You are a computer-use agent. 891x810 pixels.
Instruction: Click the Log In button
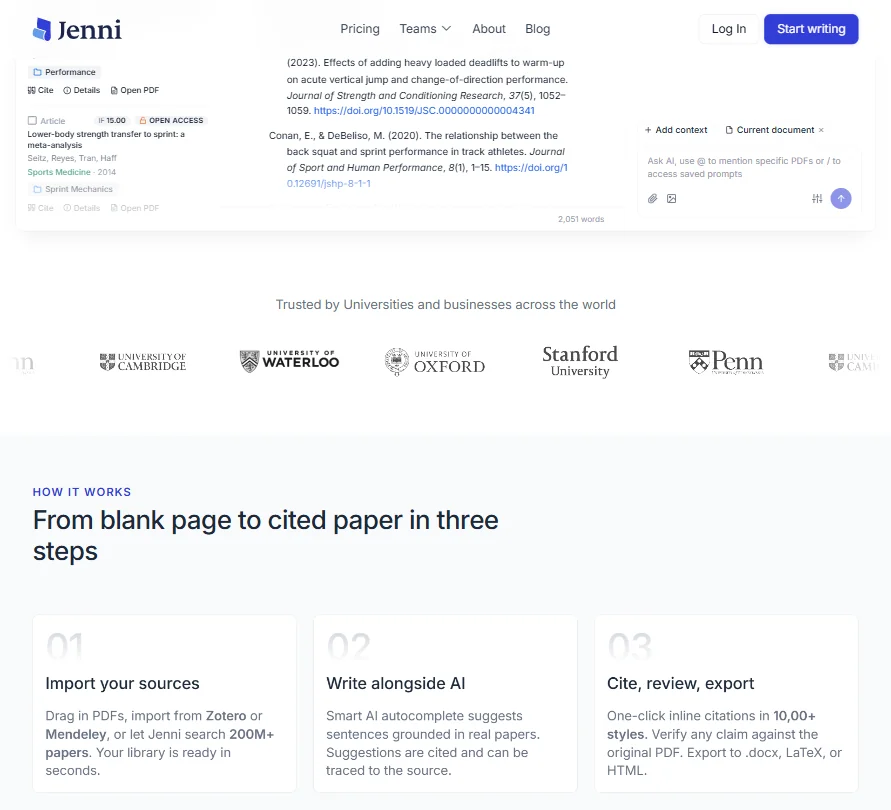[x=728, y=29]
